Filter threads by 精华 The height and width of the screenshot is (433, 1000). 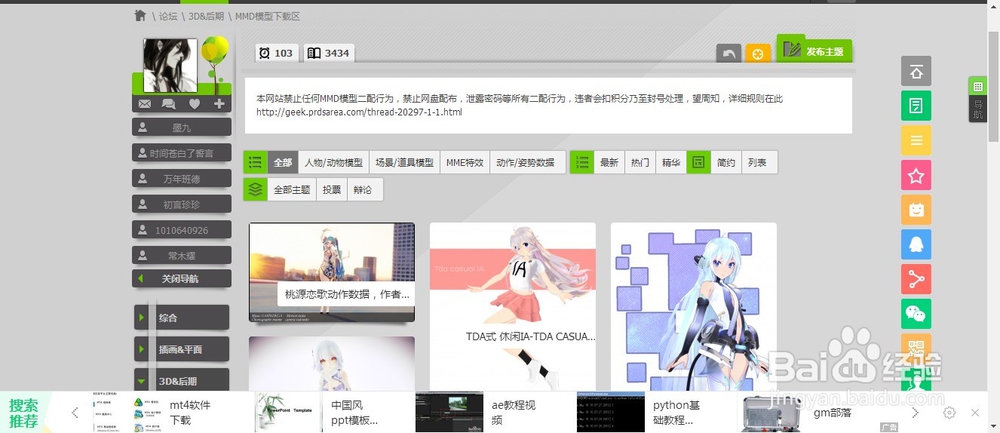(671, 163)
